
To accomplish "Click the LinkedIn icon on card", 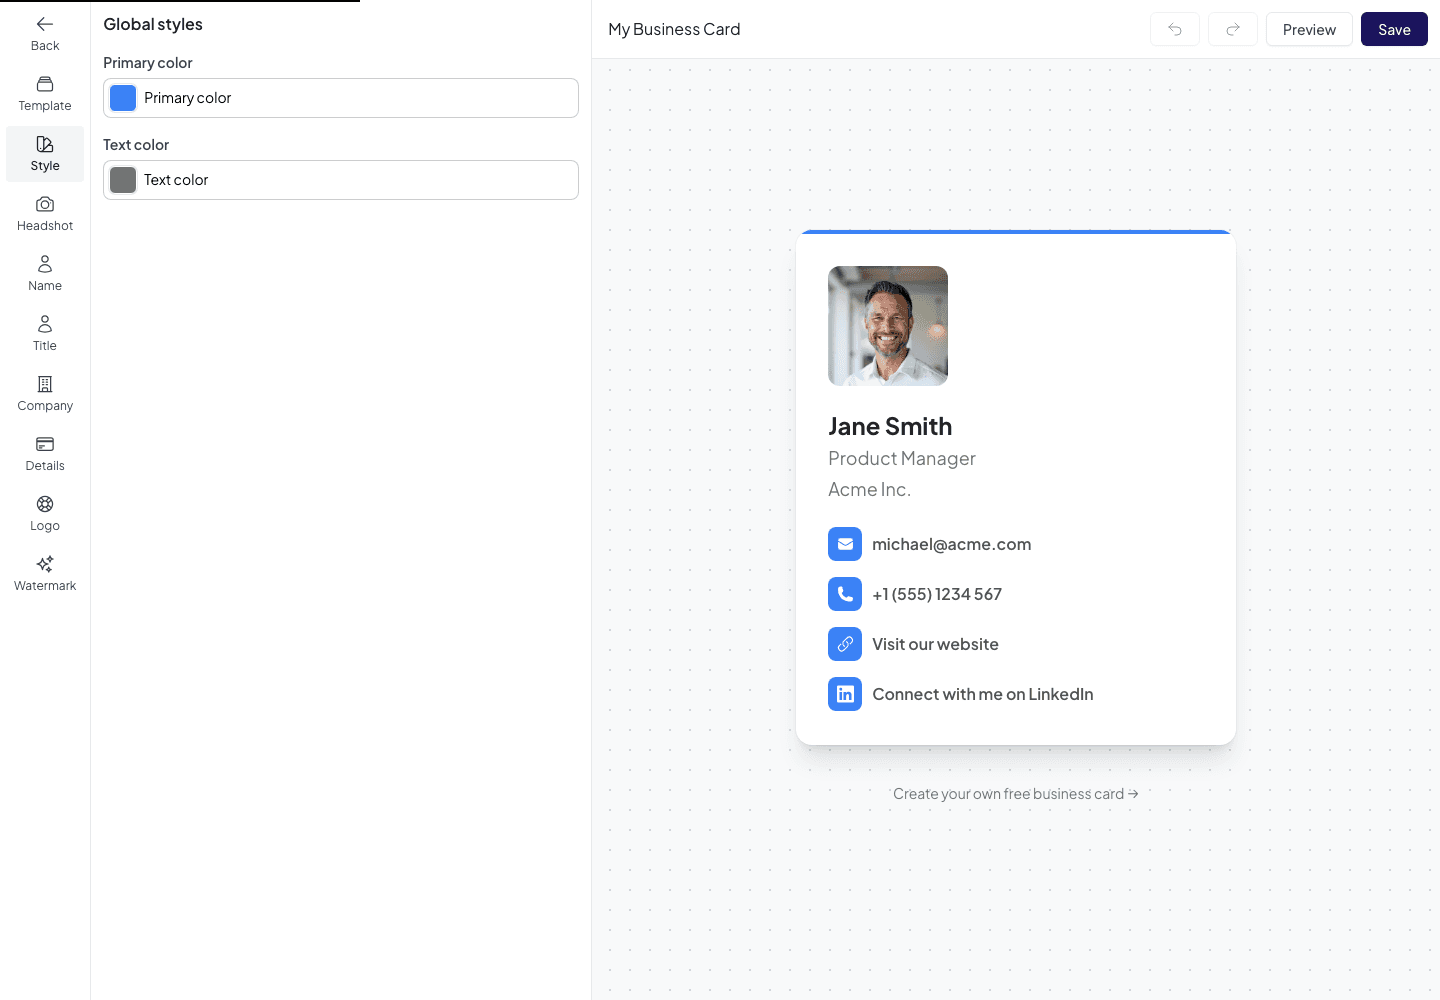I will click(x=845, y=694).
